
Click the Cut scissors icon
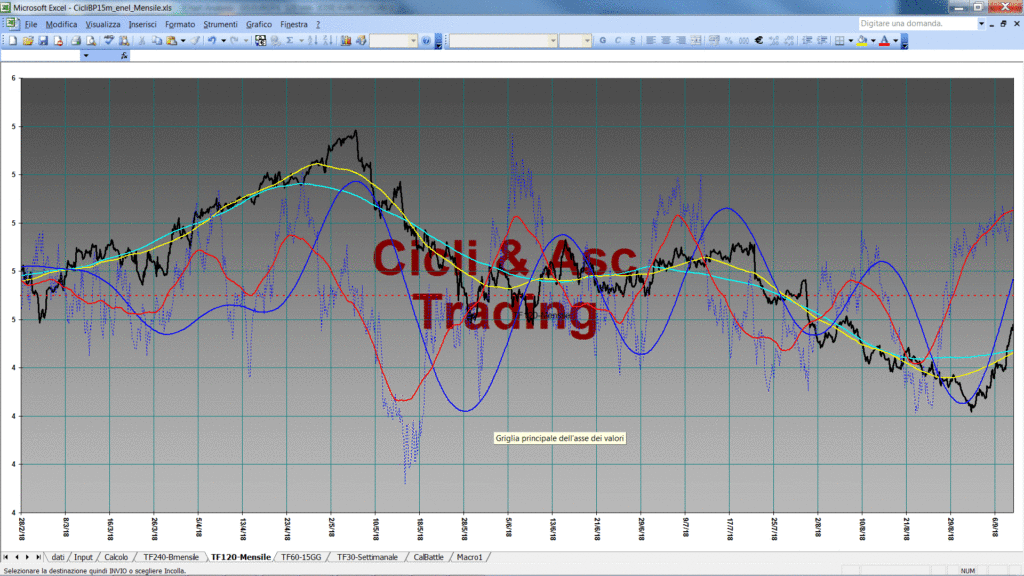pos(141,40)
